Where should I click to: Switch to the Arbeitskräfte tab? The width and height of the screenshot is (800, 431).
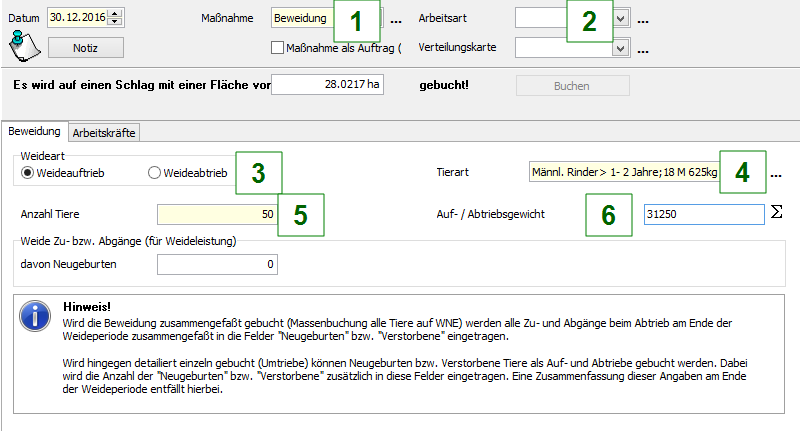(x=104, y=133)
